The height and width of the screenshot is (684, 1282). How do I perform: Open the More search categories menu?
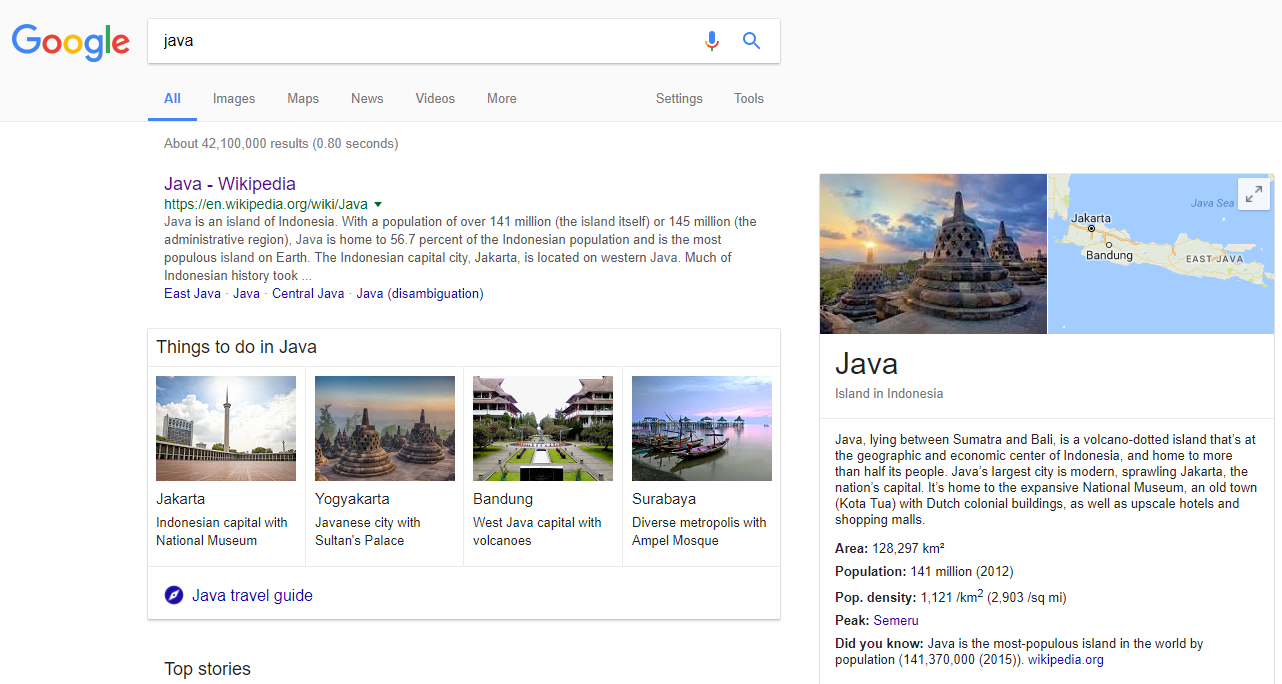point(502,99)
